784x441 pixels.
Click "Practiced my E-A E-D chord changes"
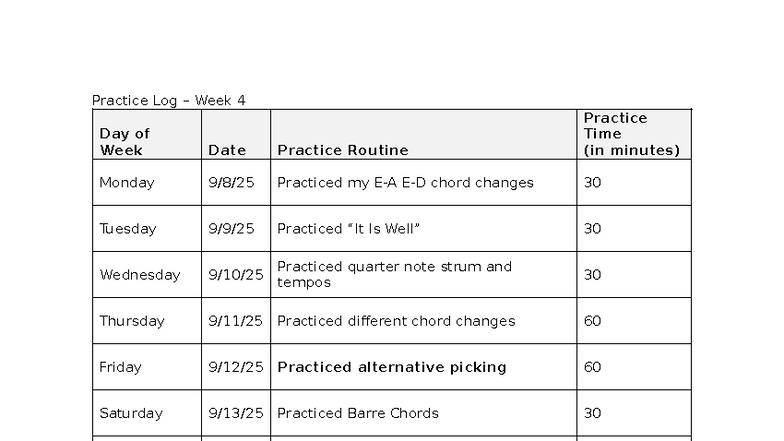click(x=405, y=183)
